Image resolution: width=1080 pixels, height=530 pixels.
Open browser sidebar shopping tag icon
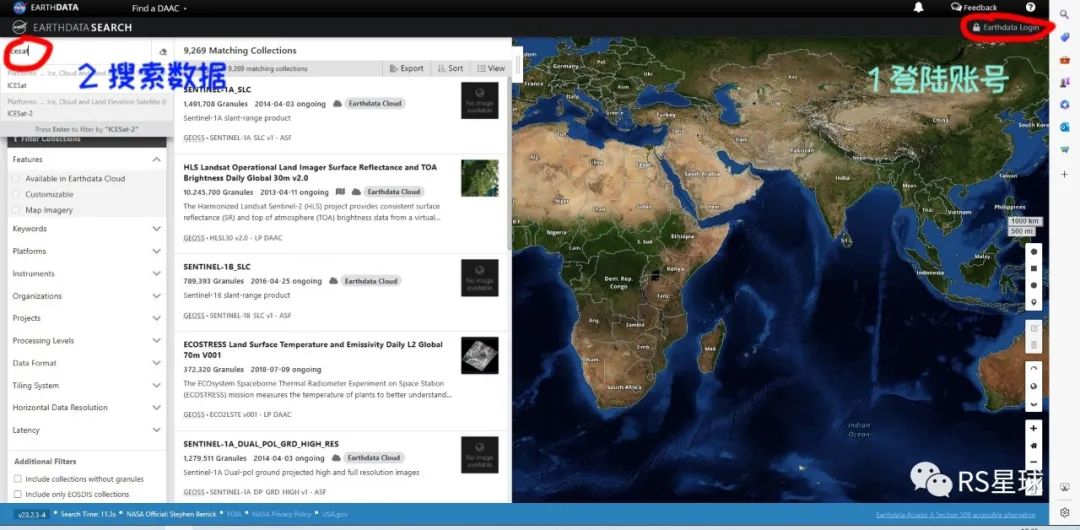pos(1065,37)
